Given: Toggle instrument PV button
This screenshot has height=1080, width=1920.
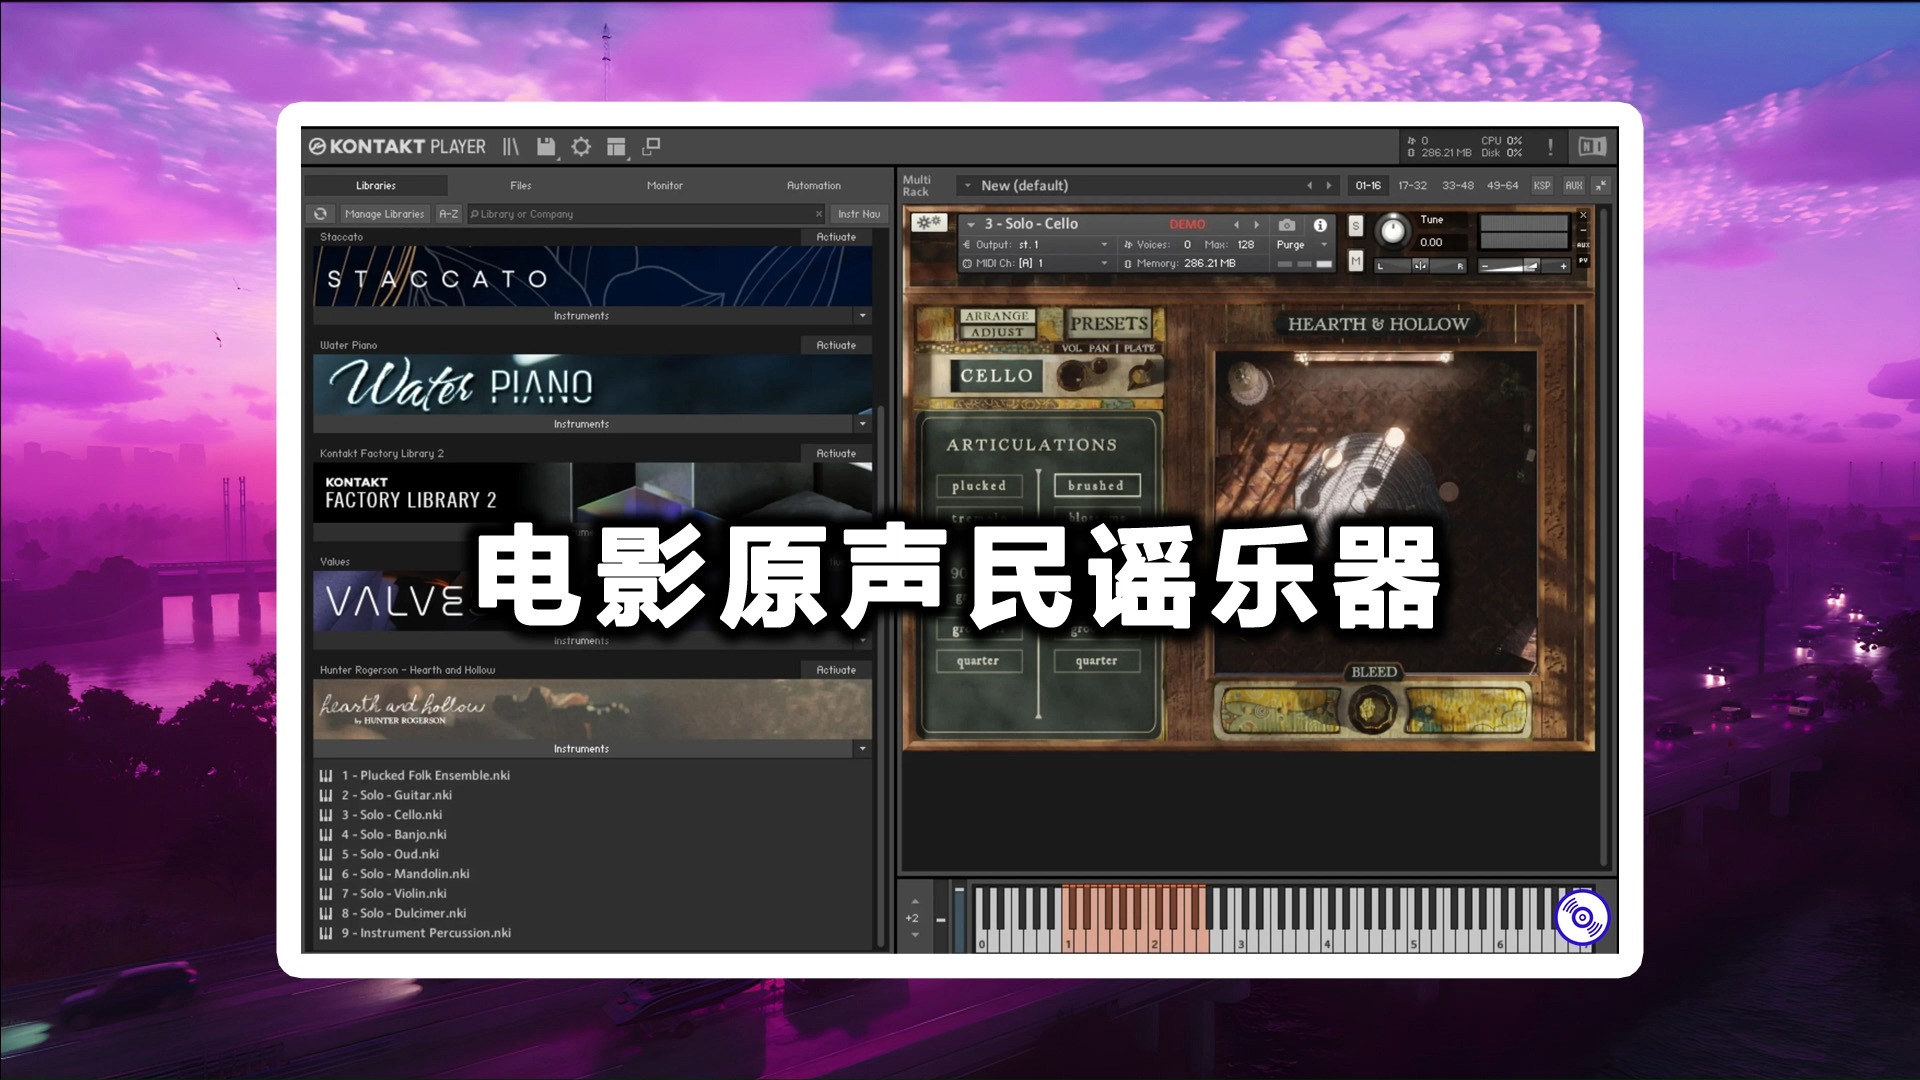Looking at the screenshot, I should coord(1583,260).
